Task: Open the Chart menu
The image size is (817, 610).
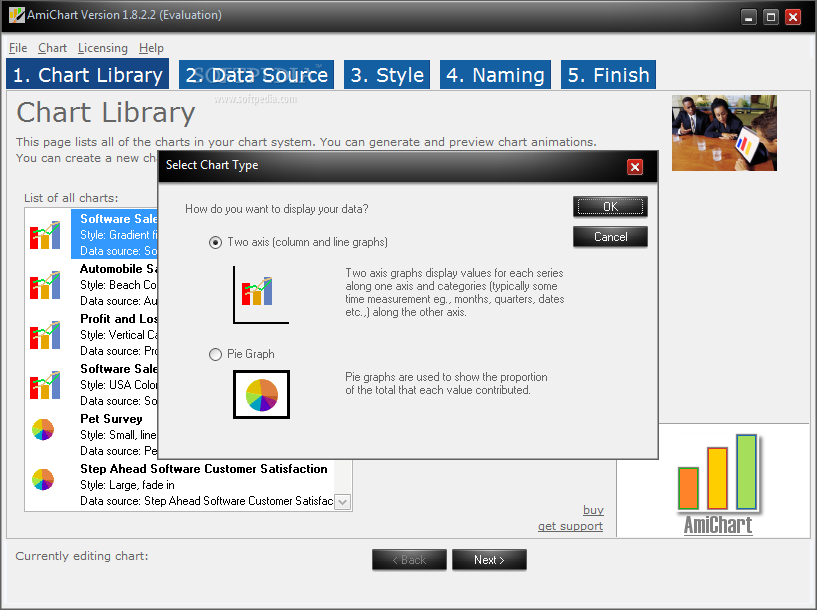Action: point(52,48)
